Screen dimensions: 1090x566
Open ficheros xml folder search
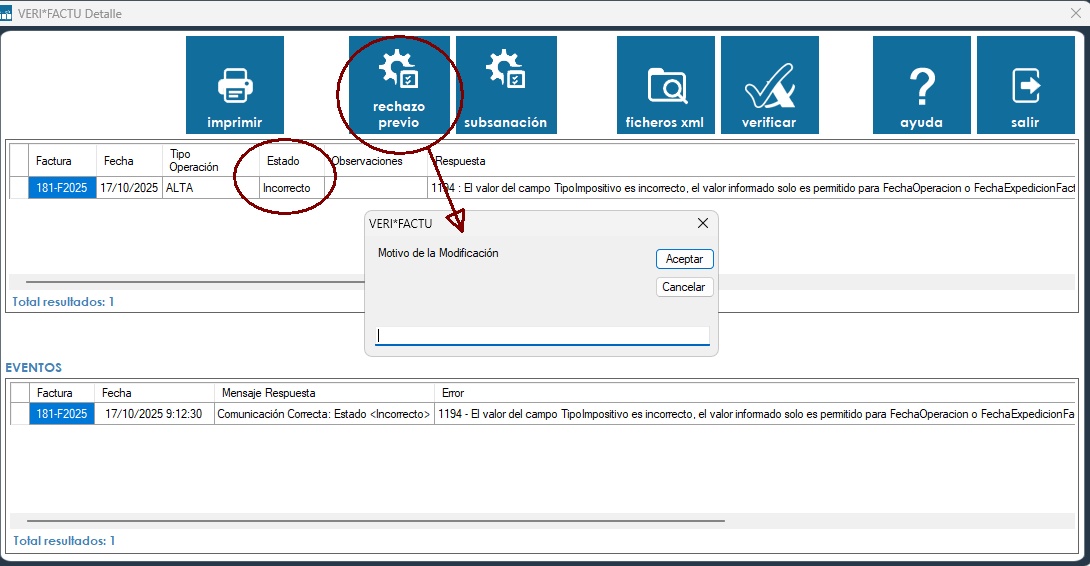[665, 85]
